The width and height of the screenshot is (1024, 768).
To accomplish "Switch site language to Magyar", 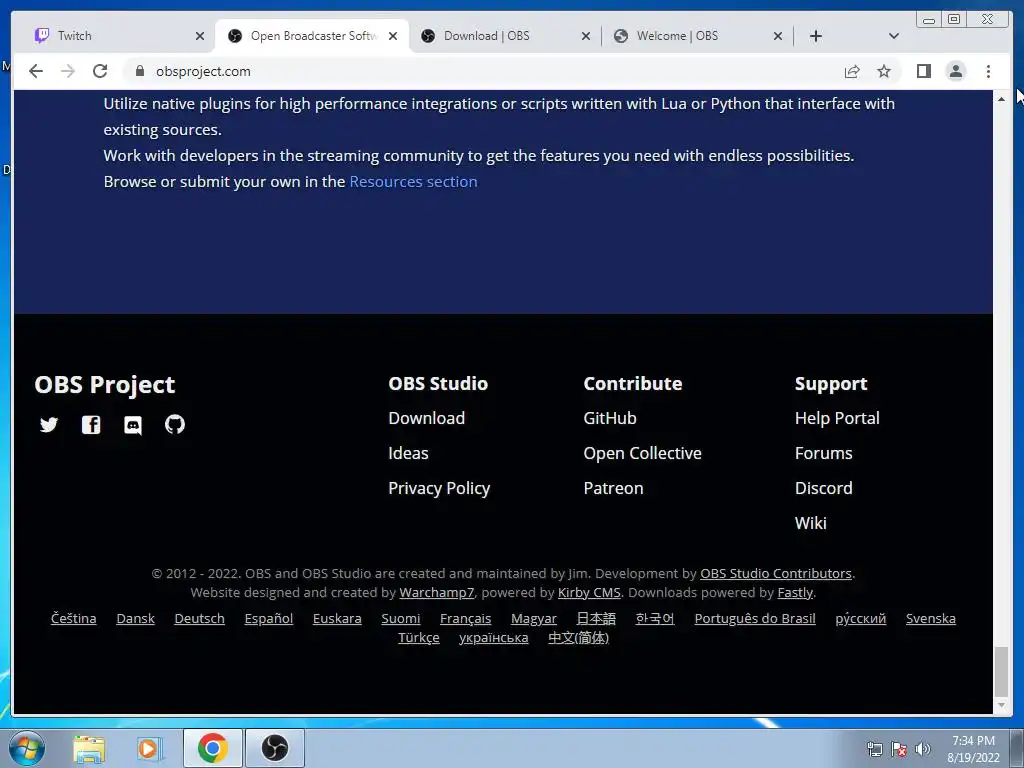I will [534, 618].
